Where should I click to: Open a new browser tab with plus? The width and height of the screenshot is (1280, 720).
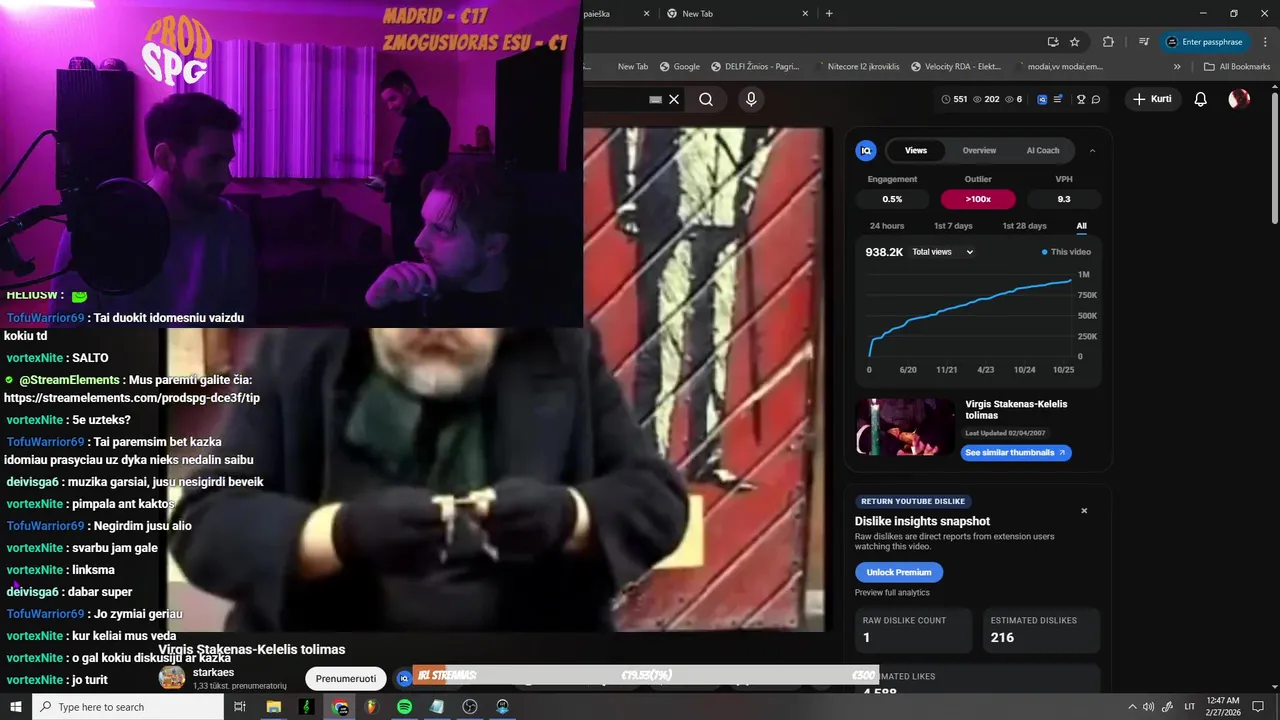tap(829, 13)
